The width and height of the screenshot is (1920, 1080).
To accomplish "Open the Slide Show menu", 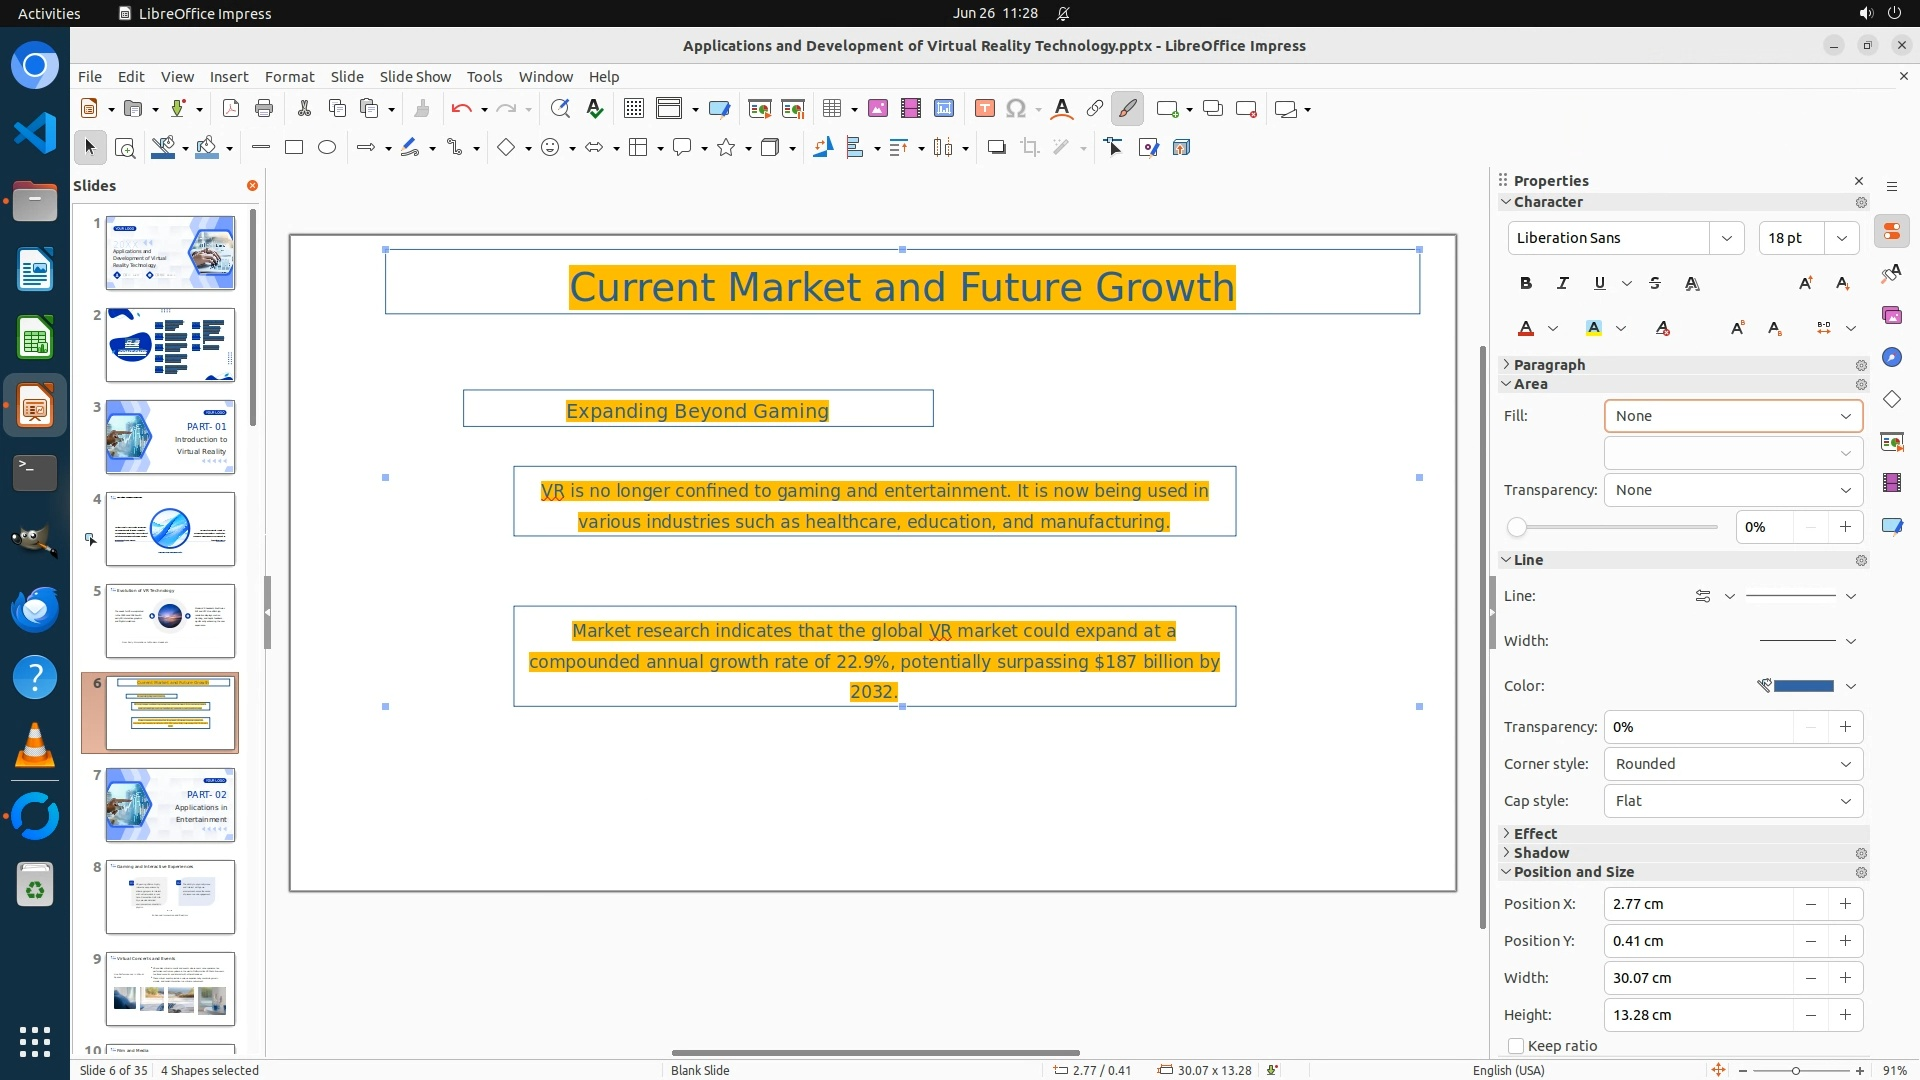I will [x=415, y=77].
